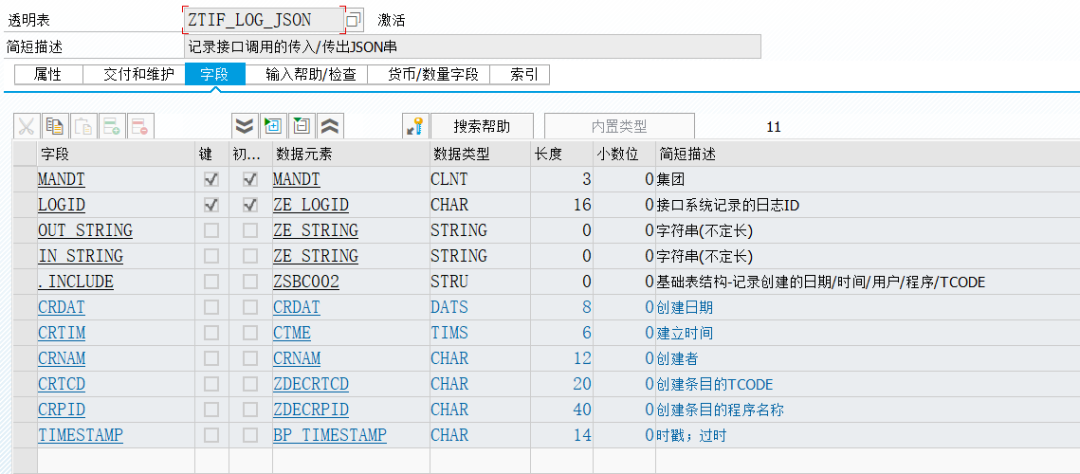Toggle key checkbox for LOGID row
Screen dimensions: 1080x474
[211, 205]
